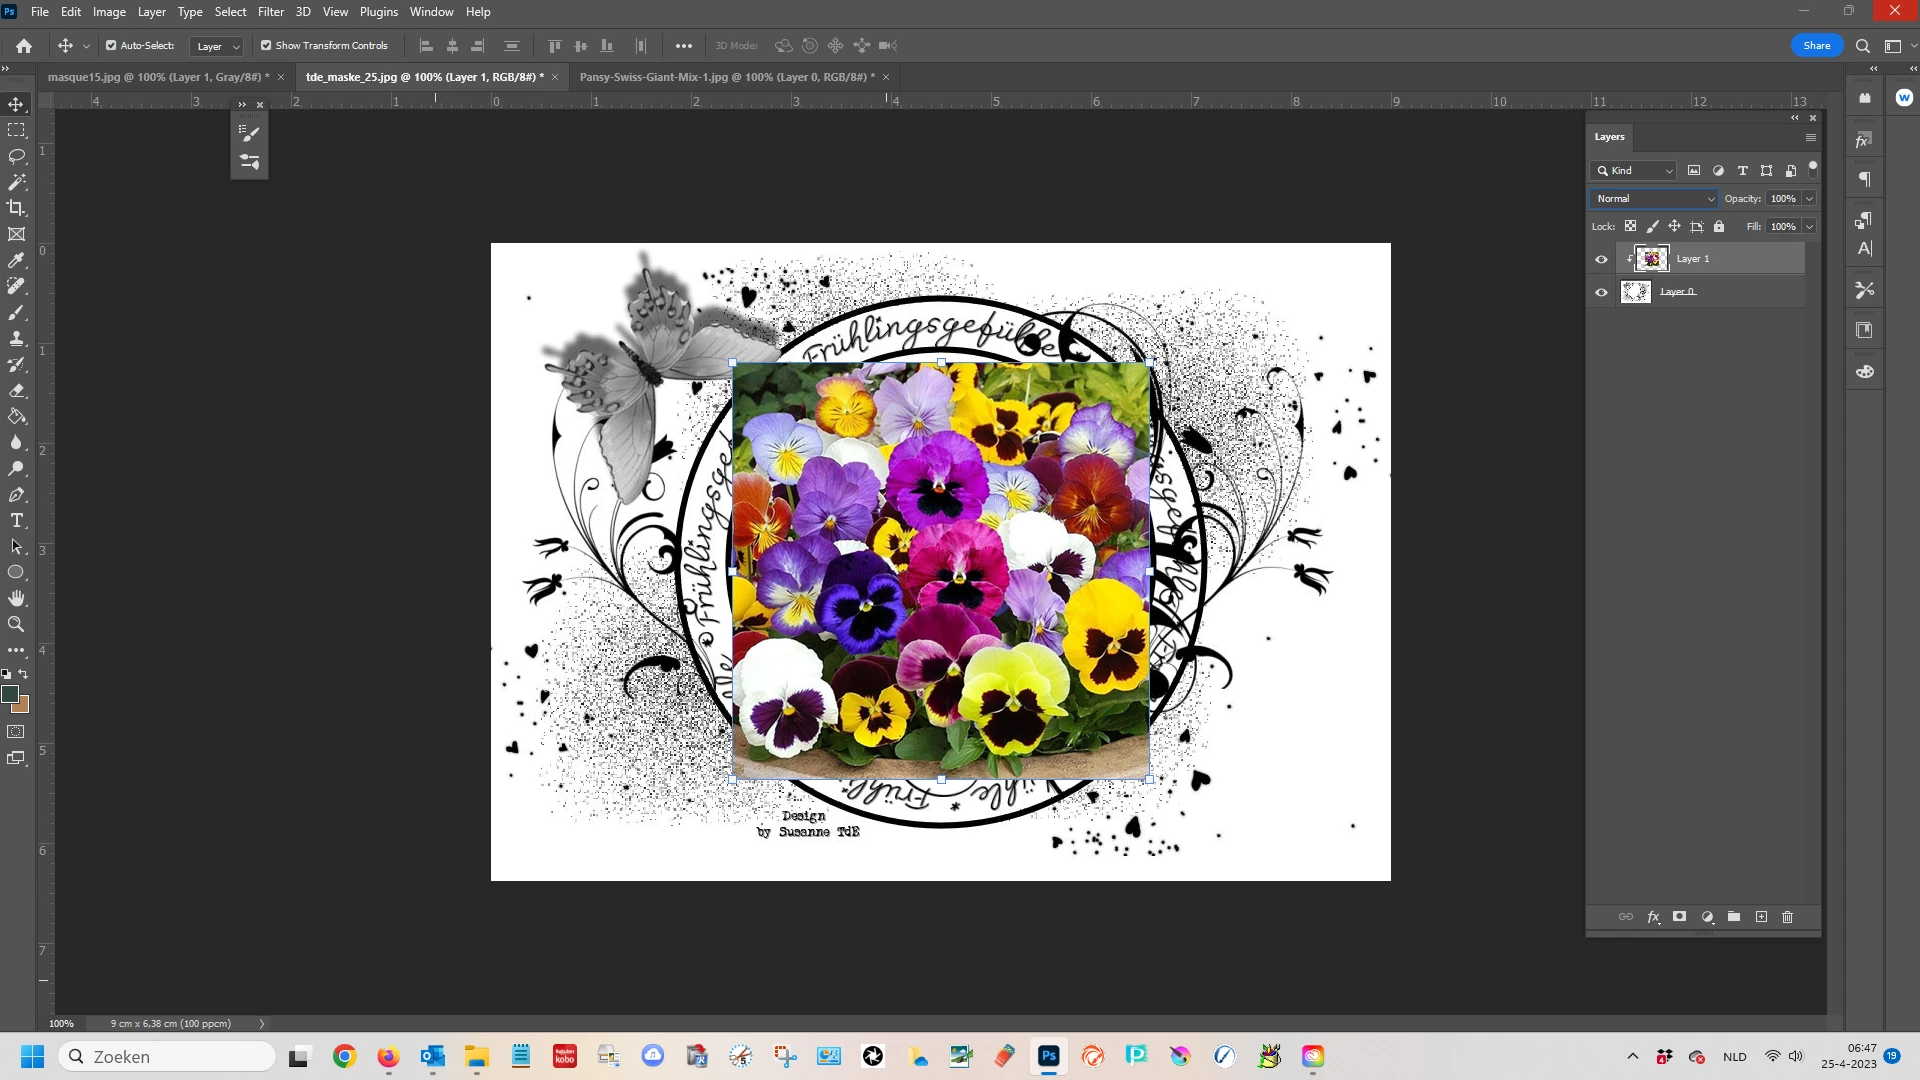Screen dimensions: 1920x1080
Task: Hide Layer 1 with eye icon
Action: 1601,259
